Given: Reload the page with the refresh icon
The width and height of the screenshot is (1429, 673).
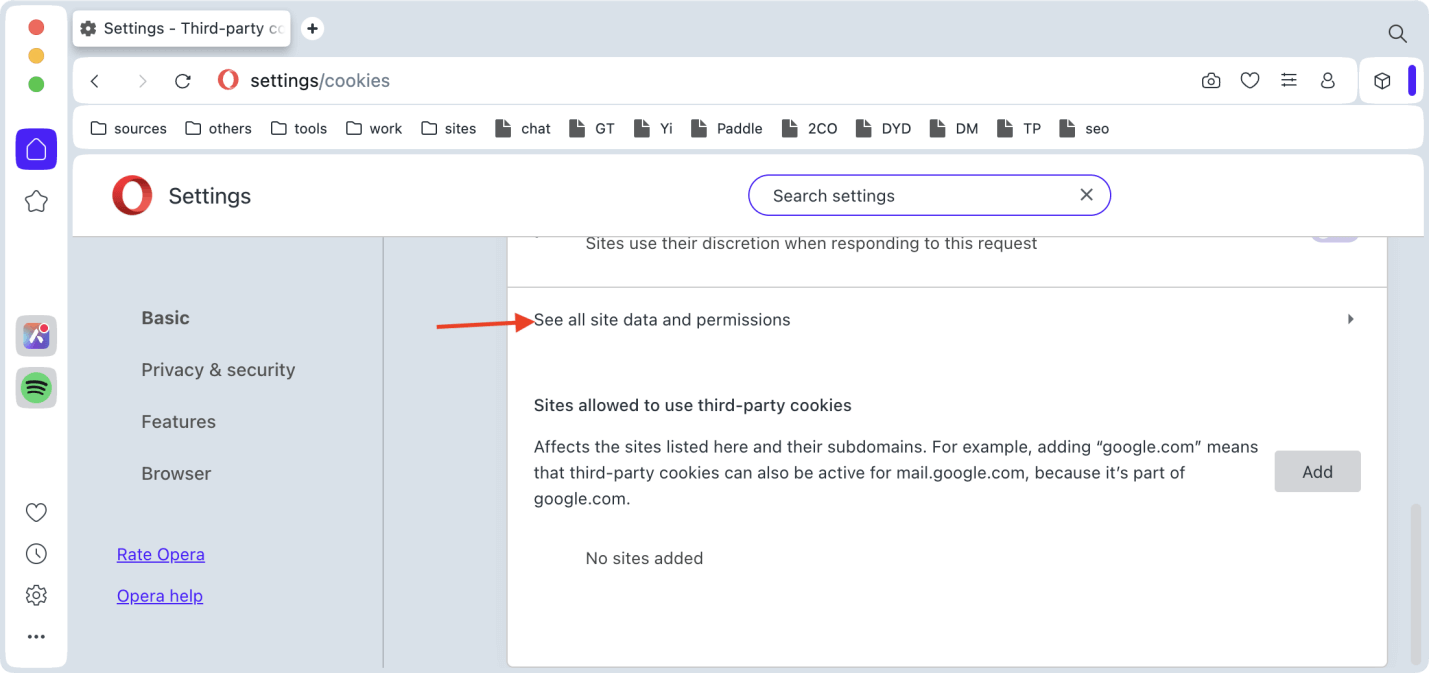Looking at the screenshot, I should (182, 81).
